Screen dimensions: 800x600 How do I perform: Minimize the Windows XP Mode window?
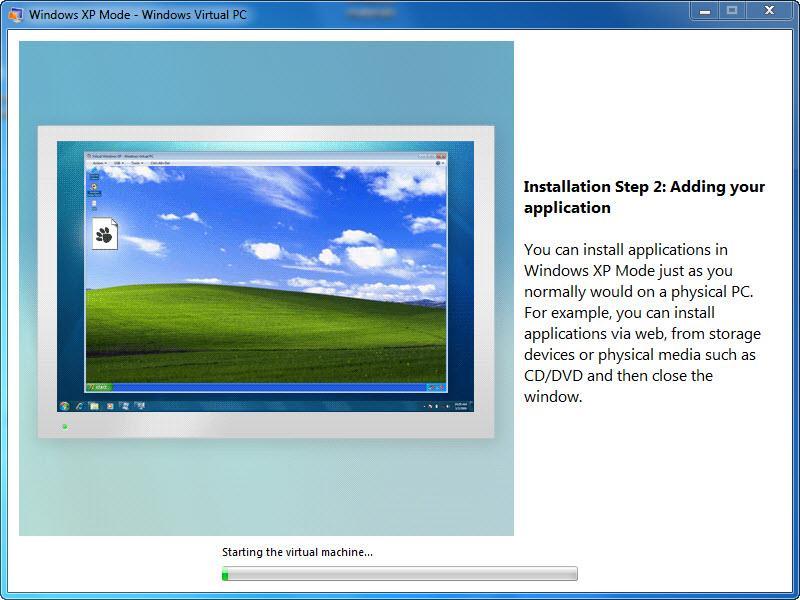705,11
